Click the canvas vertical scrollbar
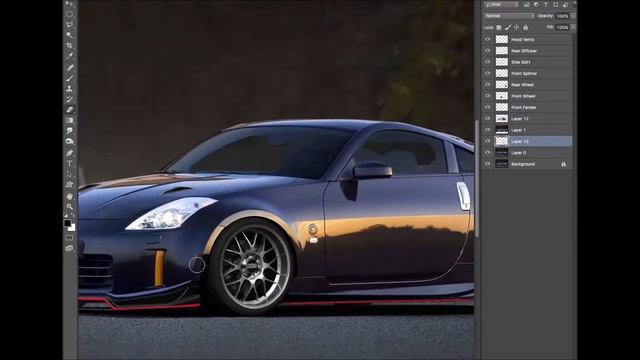This screenshot has width=640, height=360. point(476,178)
